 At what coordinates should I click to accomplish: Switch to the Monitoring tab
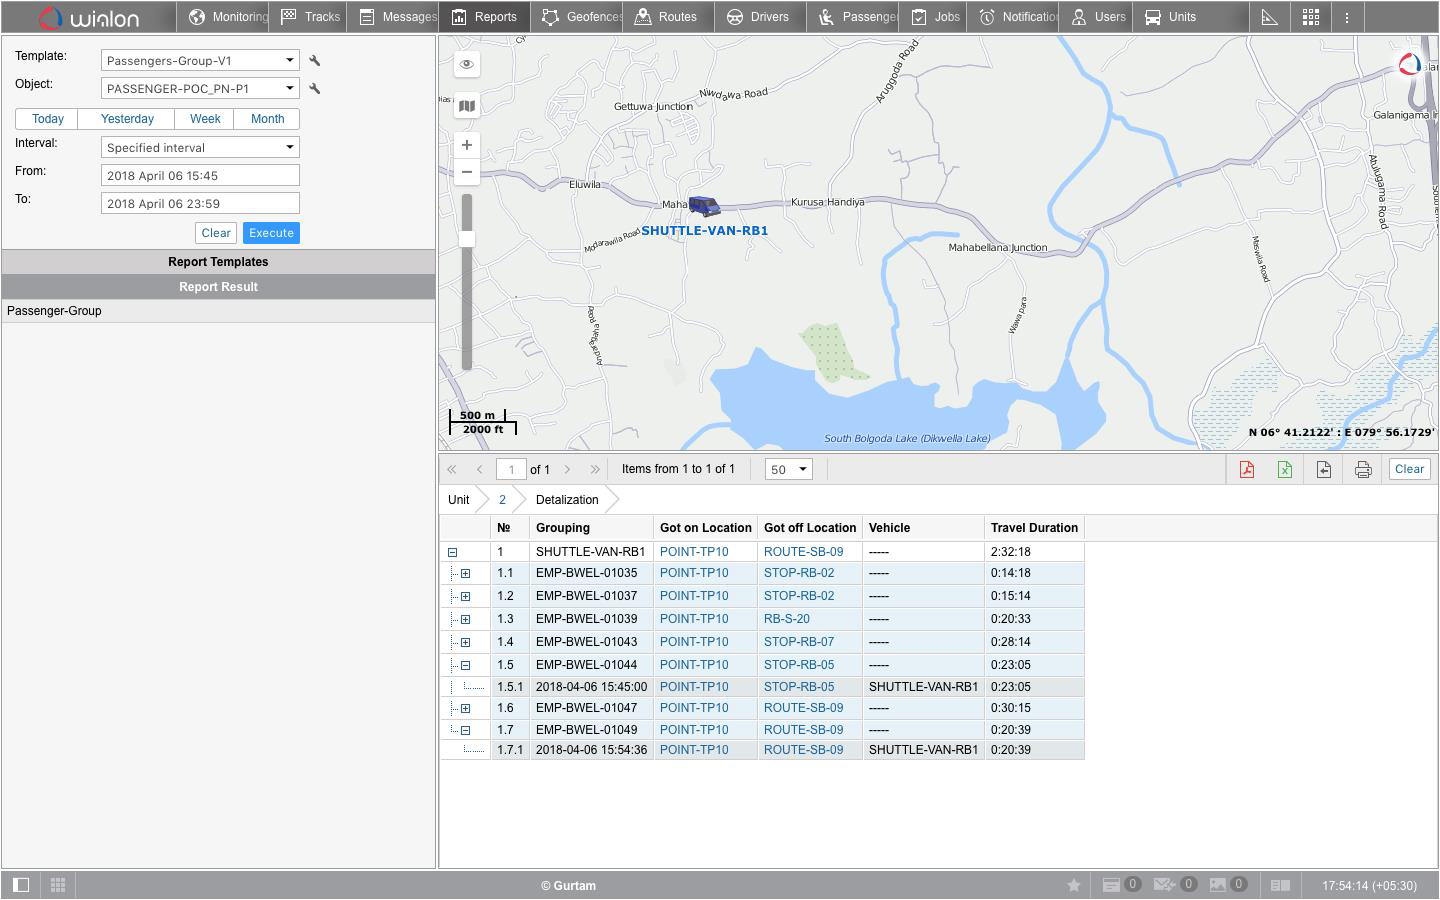pyautogui.click(x=229, y=17)
